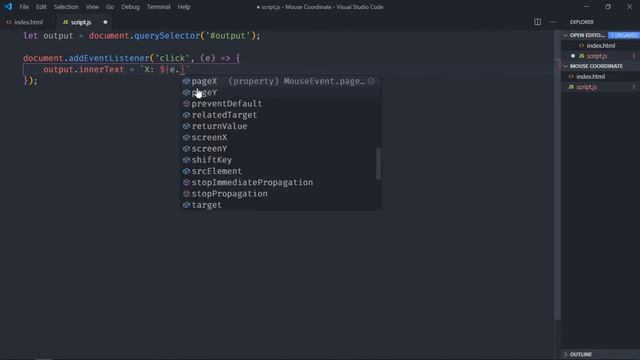
Task: Minimize the VS Code window
Action: 587,7
